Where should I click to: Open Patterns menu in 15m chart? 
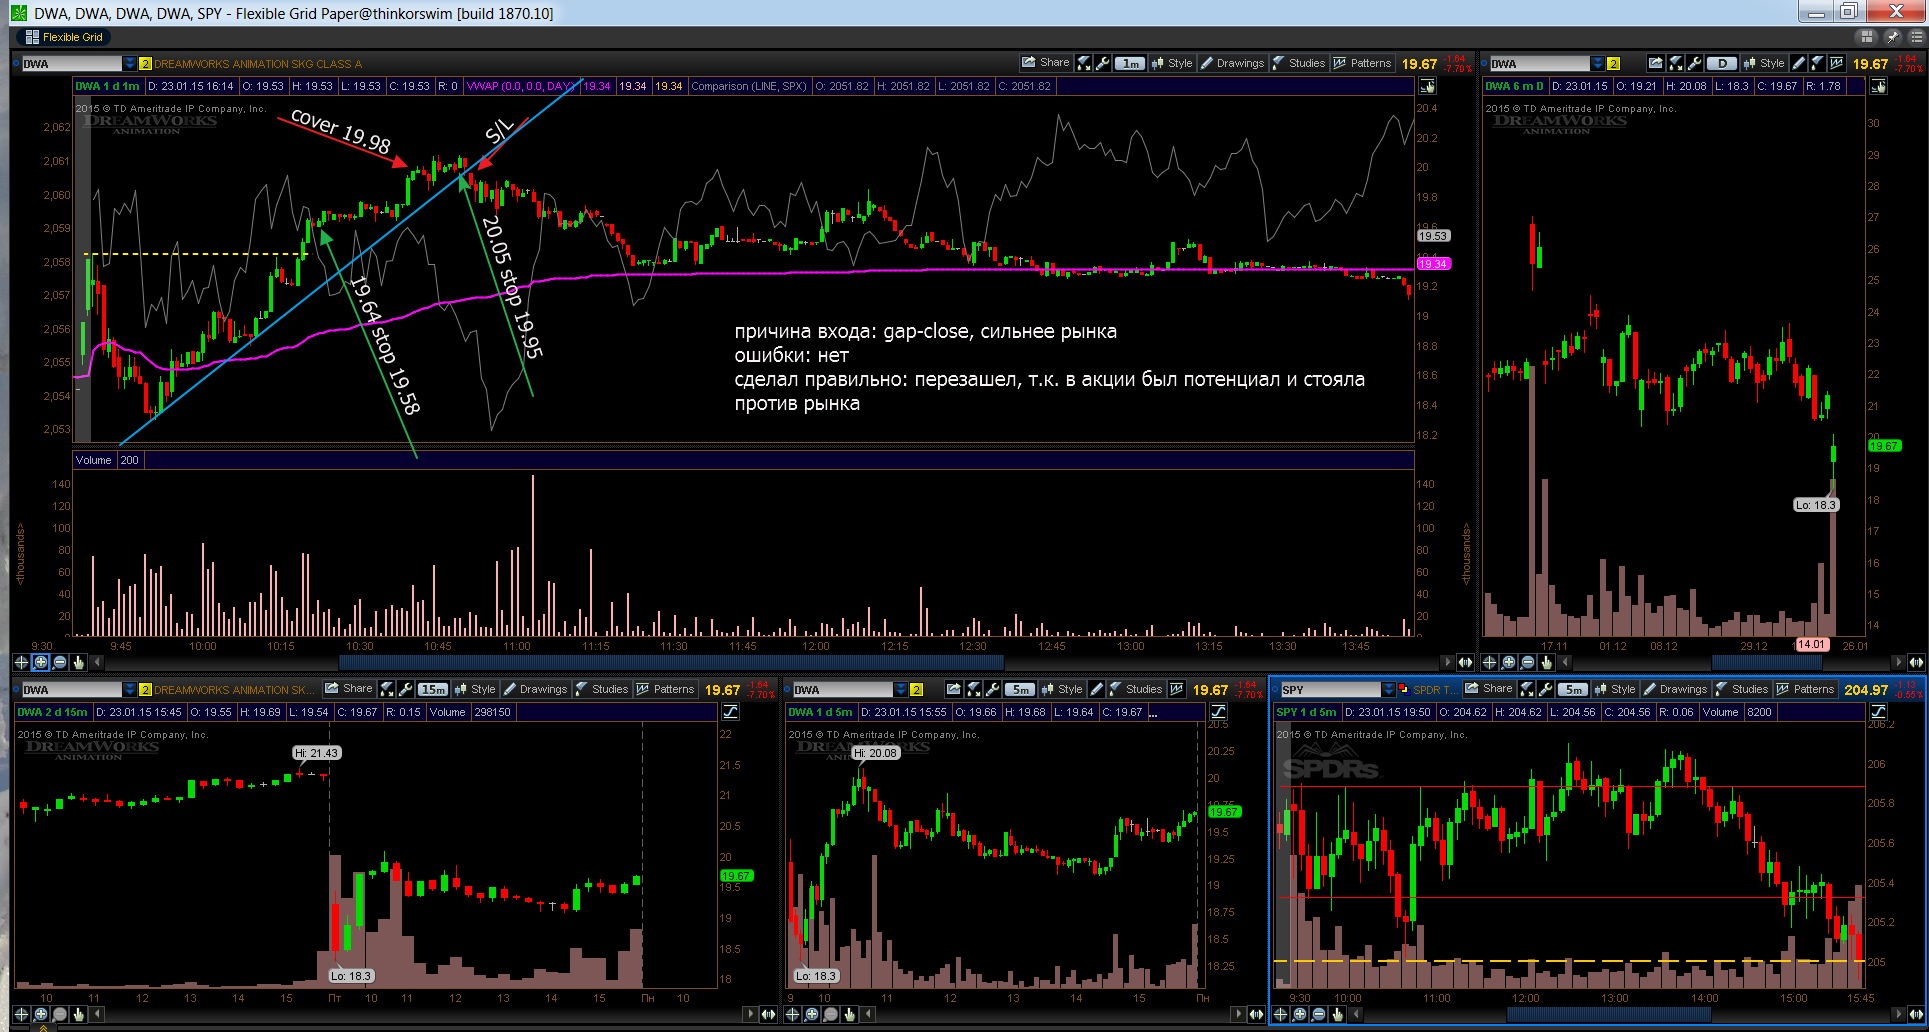[x=665, y=689]
